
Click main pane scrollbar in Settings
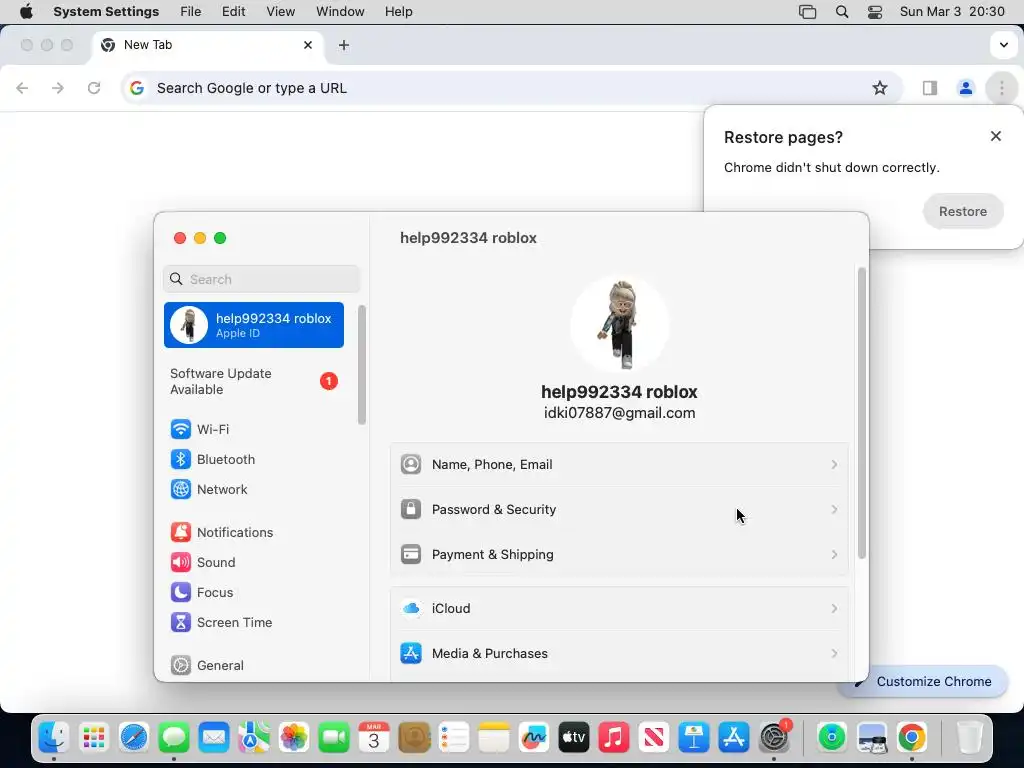coord(861,413)
